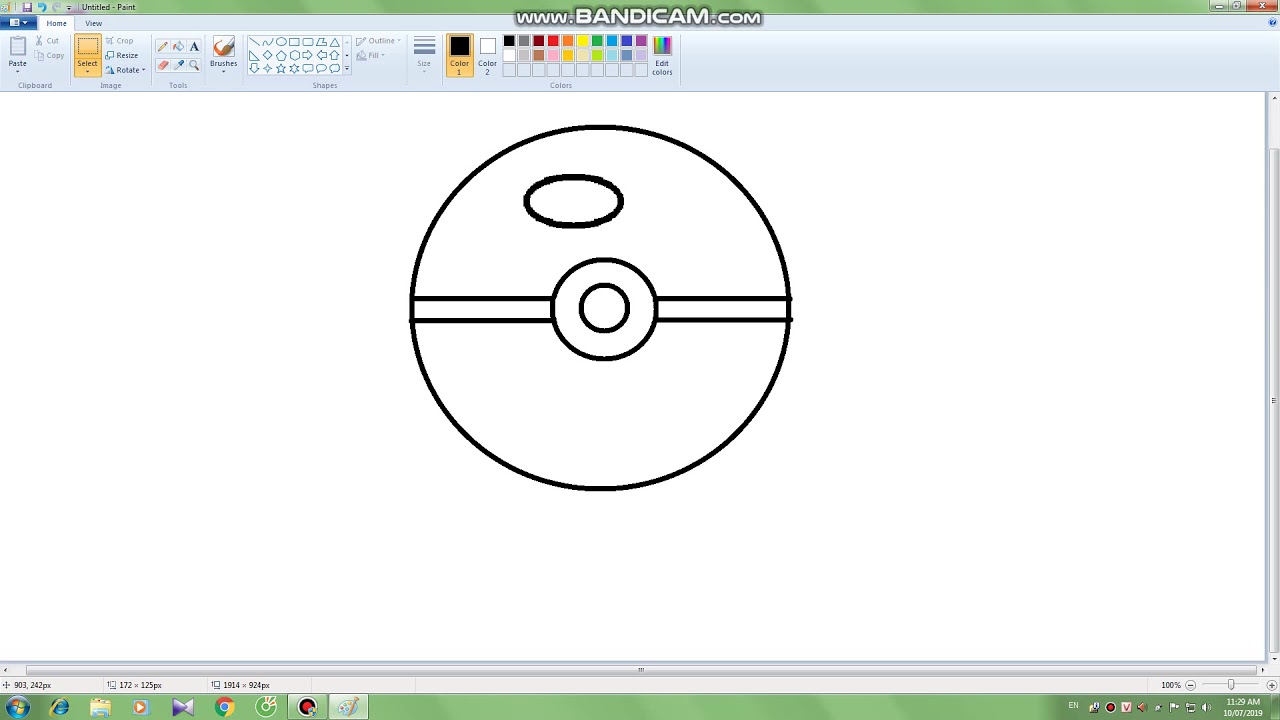This screenshot has width=1280, height=720.
Task: Click the Copy button
Action: coord(48,56)
